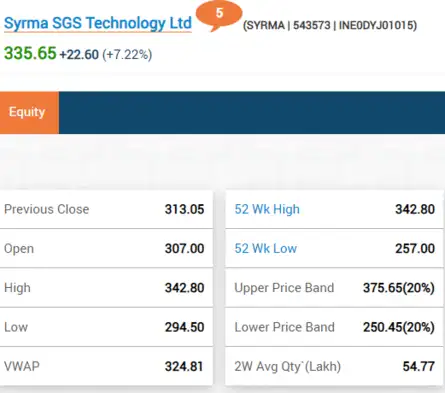This screenshot has height=393, width=445.
Task: Select the 2W Avg Qty (Lakh) label
Action: click(x=288, y=367)
